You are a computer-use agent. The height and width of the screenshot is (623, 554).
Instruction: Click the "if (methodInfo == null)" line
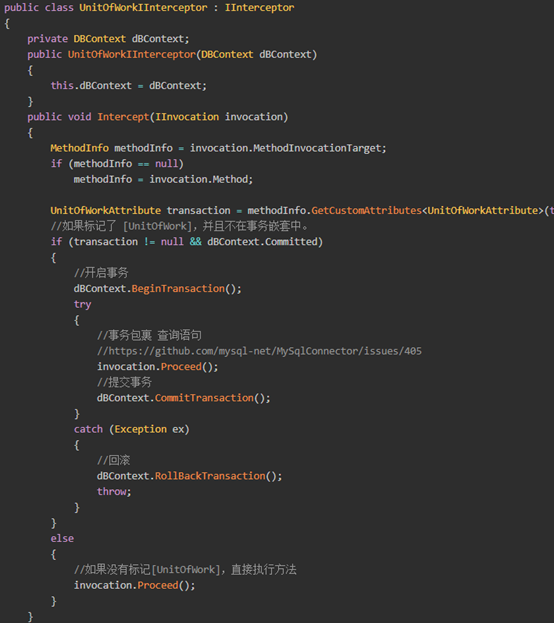point(117,164)
